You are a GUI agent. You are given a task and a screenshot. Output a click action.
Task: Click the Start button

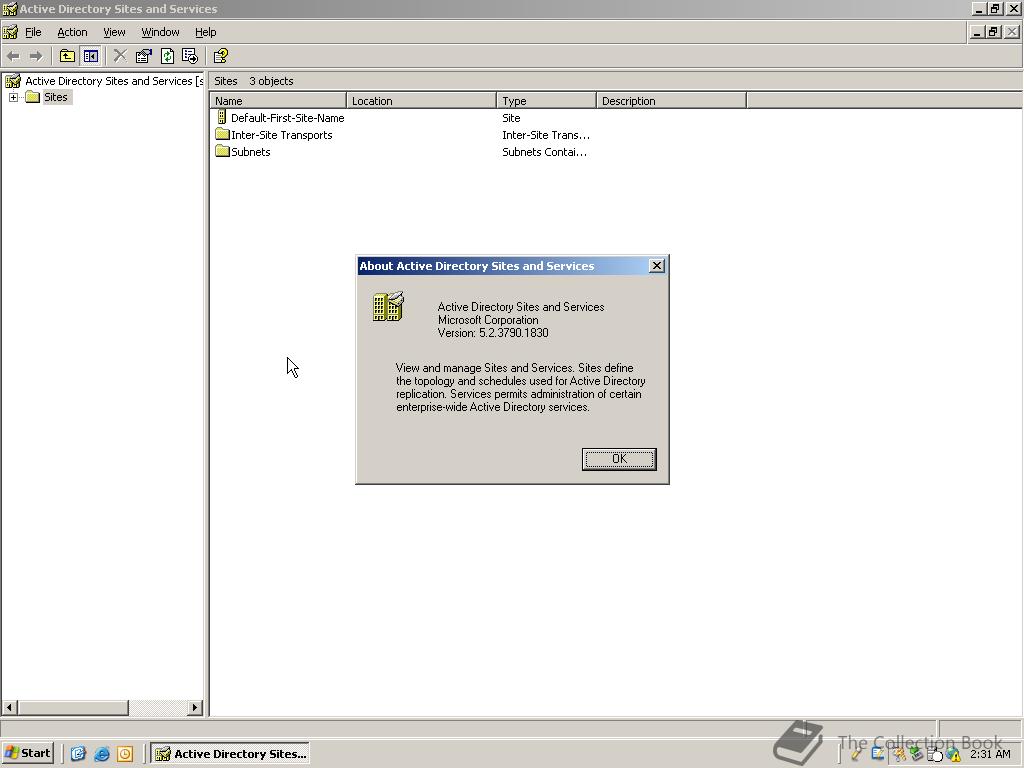click(27, 753)
